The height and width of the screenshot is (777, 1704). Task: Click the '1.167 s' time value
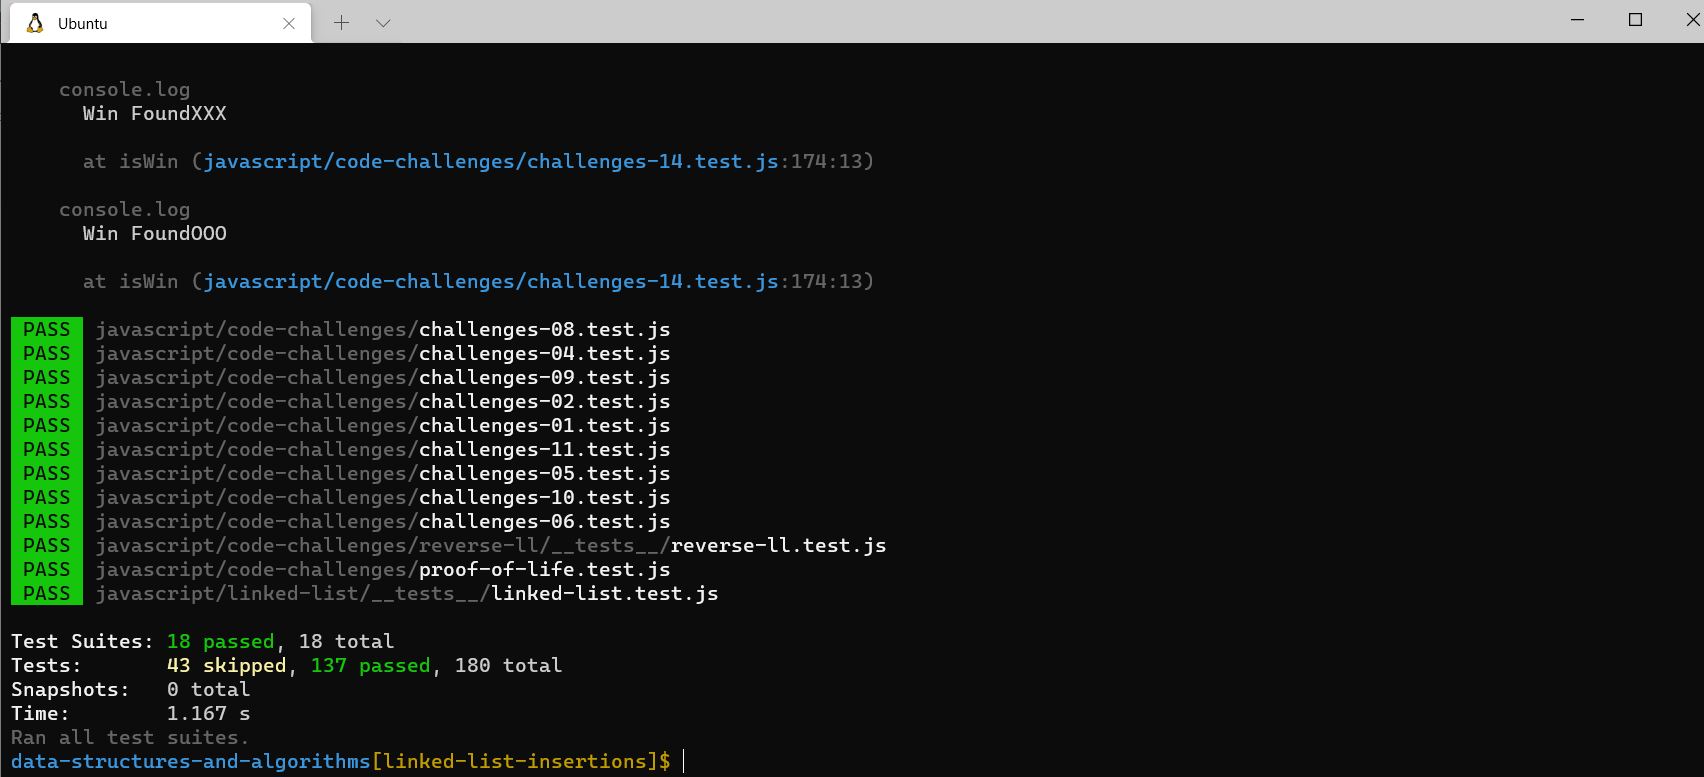[x=208, y=713]
